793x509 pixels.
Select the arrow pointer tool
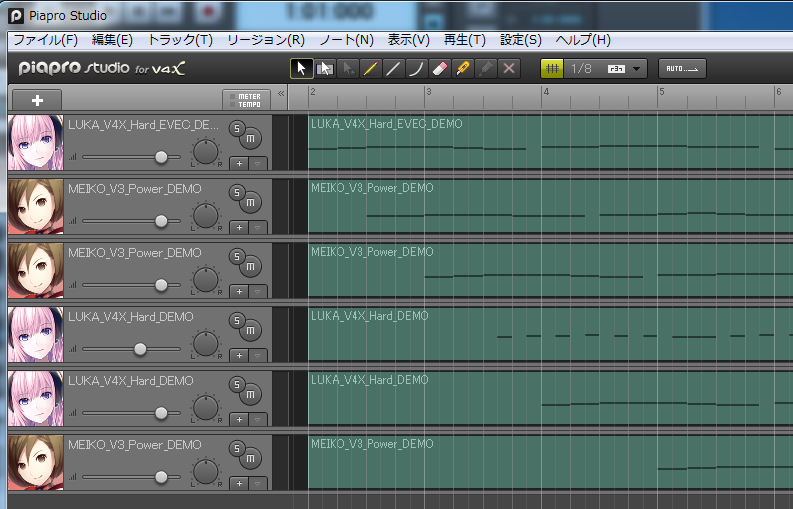pos(301,68)
